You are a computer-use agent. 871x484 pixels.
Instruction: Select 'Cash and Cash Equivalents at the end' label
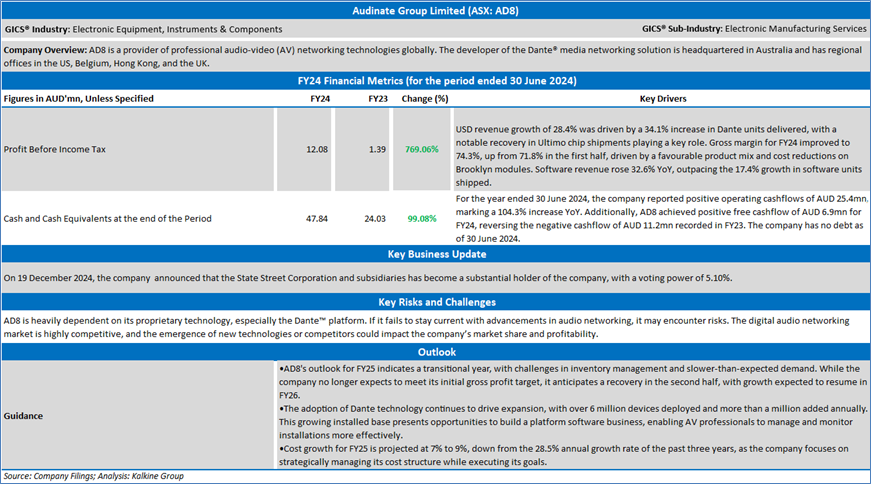pyautogui.click(x=107, y=219)
